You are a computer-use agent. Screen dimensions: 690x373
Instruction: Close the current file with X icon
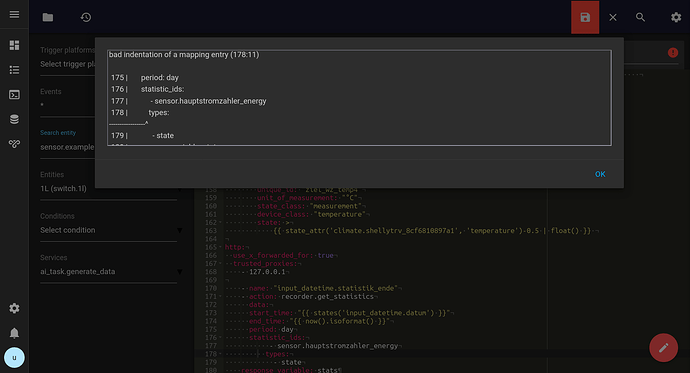click(x=613, y=17)
